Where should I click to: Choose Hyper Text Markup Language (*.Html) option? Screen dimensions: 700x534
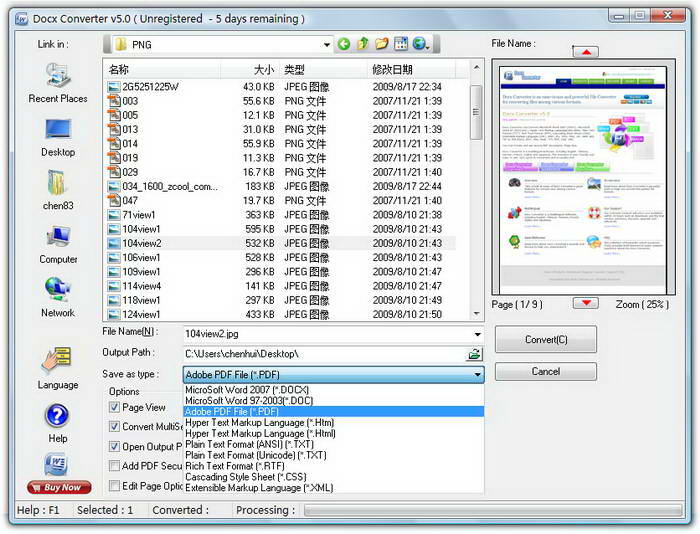pyautogui.click(x=333, y=434)
